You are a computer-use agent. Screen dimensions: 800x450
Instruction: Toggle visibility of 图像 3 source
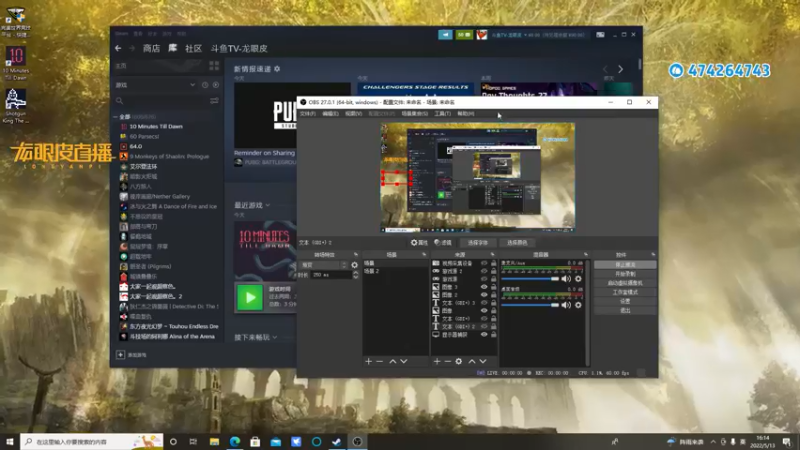[484, 287]
